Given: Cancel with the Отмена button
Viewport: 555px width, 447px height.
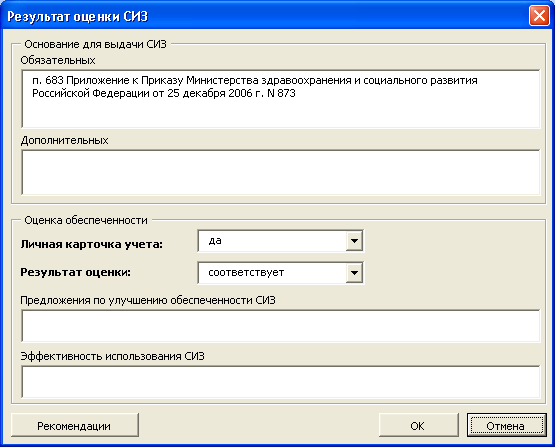Looking at the screenshot, I should (506, 425).
